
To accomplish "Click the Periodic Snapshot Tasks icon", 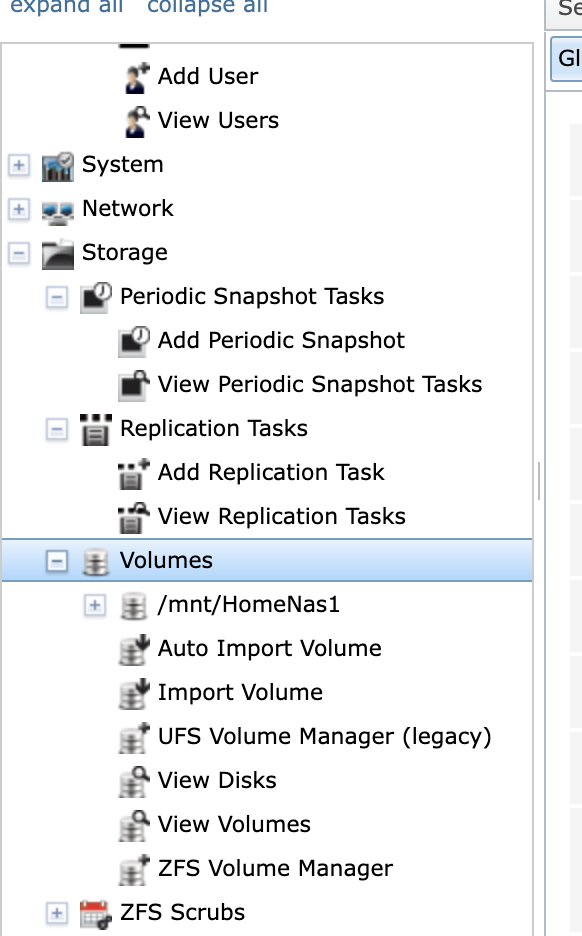I will (96, 297).
